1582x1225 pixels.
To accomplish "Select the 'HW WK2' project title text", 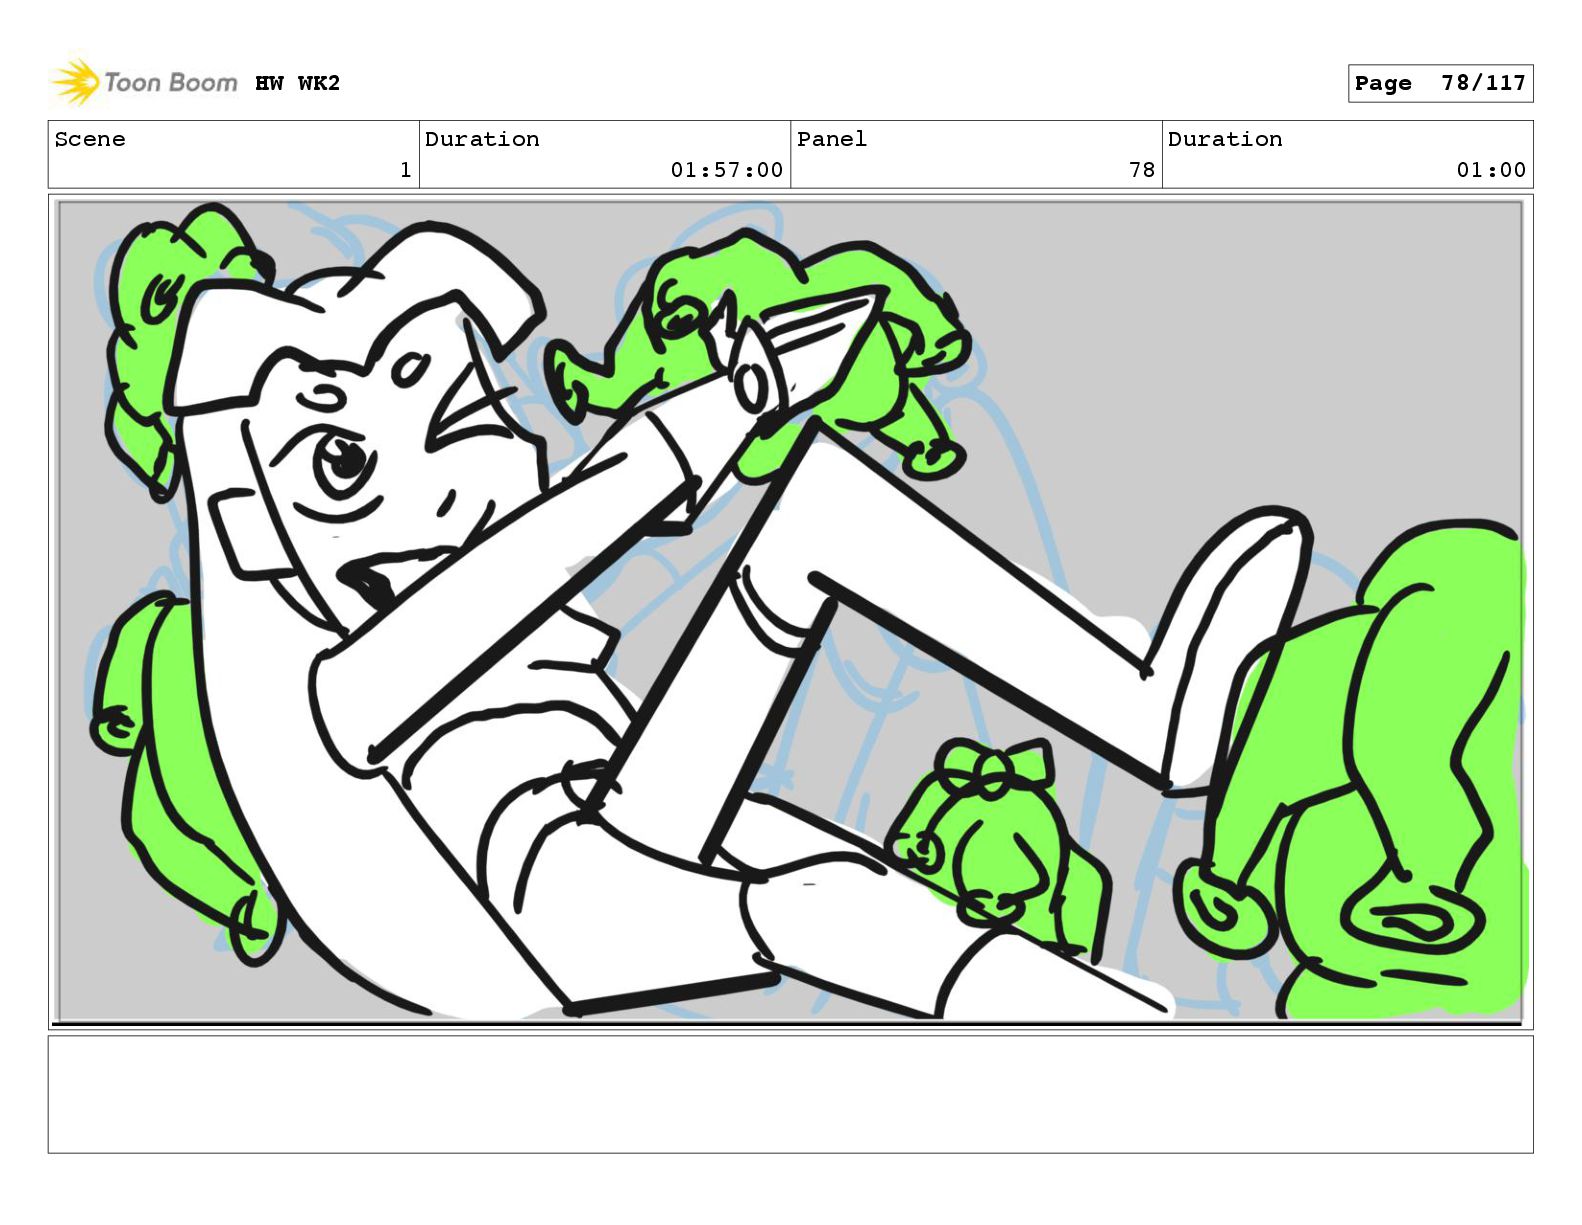I will [x=297, y=83].
